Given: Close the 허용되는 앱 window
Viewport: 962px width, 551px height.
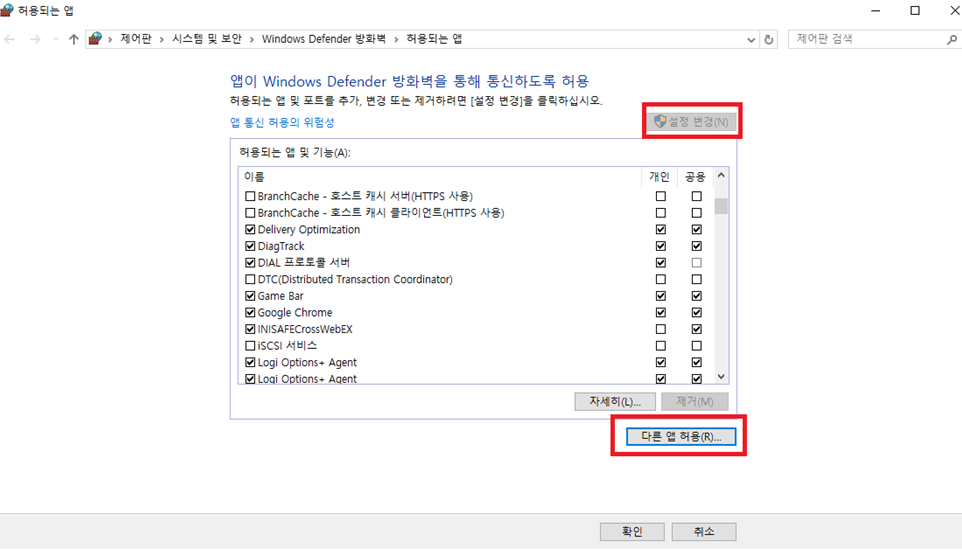Looking at the screenshot, I should pos(954,10).
